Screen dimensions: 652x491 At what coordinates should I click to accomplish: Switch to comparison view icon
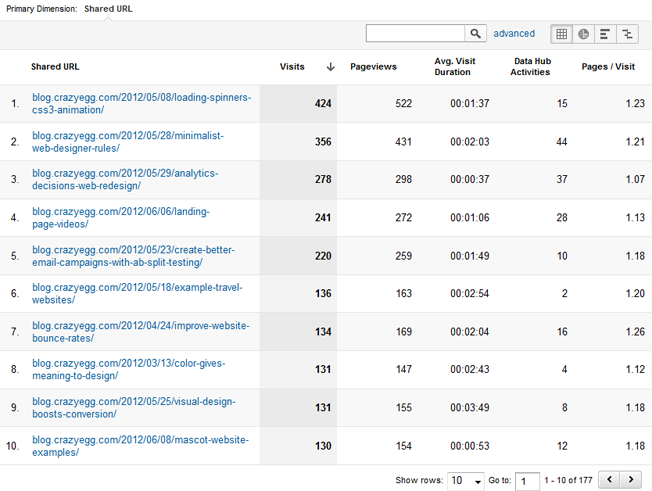[x=627, y=34]
